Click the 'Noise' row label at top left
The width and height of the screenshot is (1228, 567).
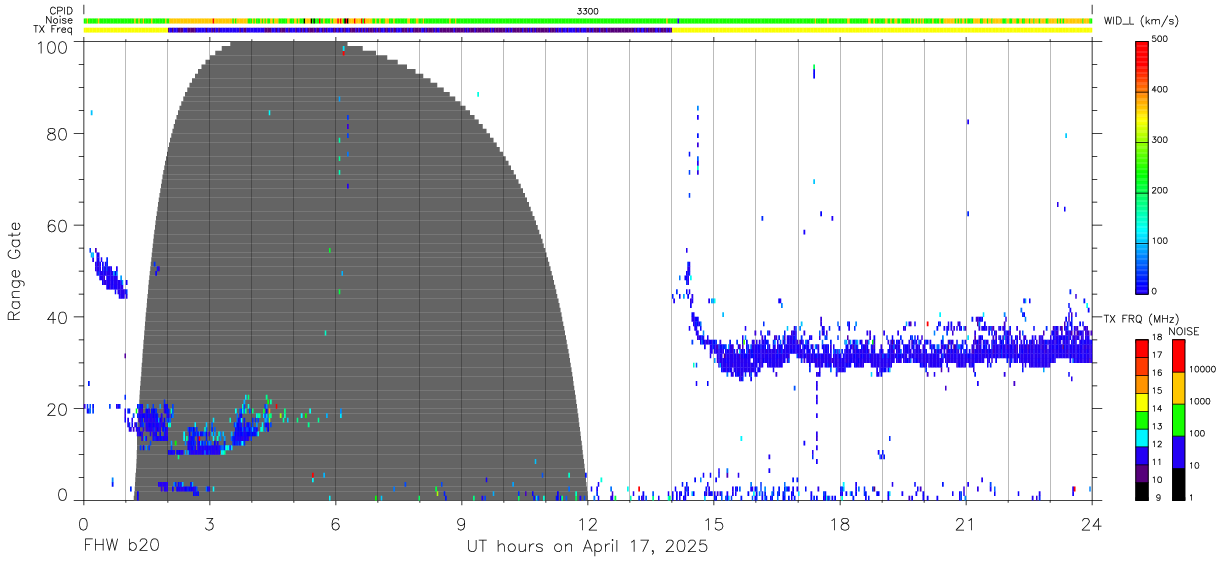point(60,20)
